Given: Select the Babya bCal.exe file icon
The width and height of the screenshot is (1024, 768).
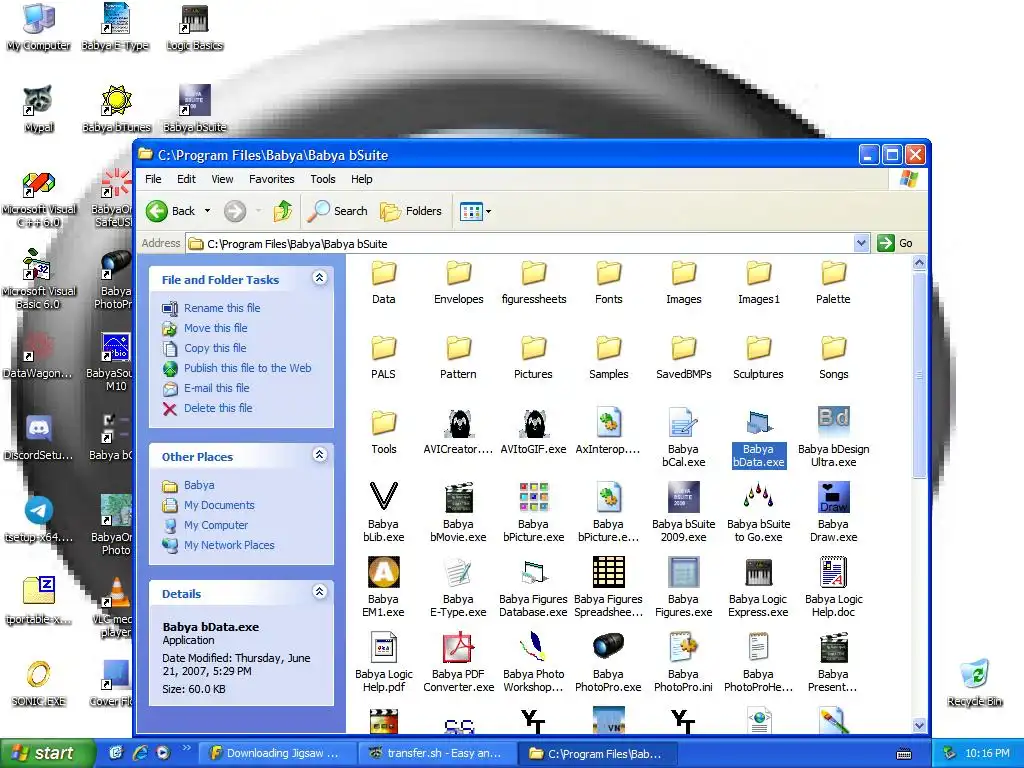Looking at the screenshot, I should tap(683, 423).
